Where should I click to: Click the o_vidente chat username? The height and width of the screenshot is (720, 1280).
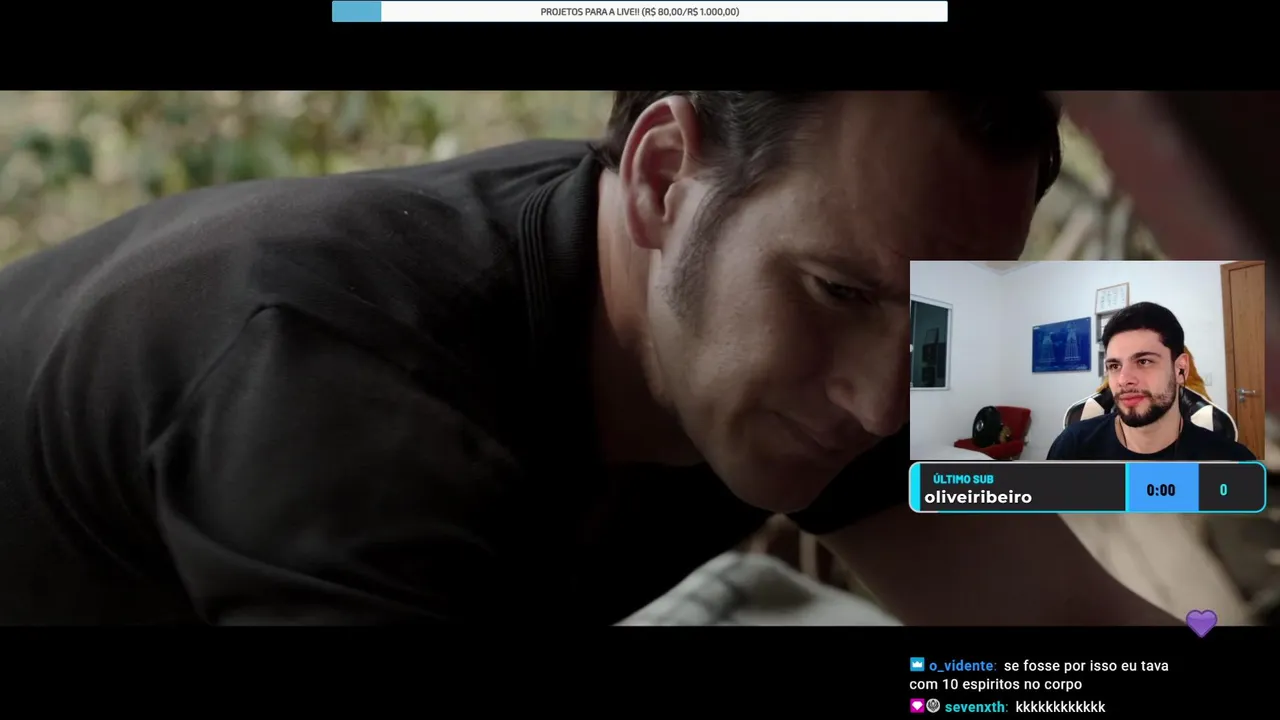click(961, 666)
